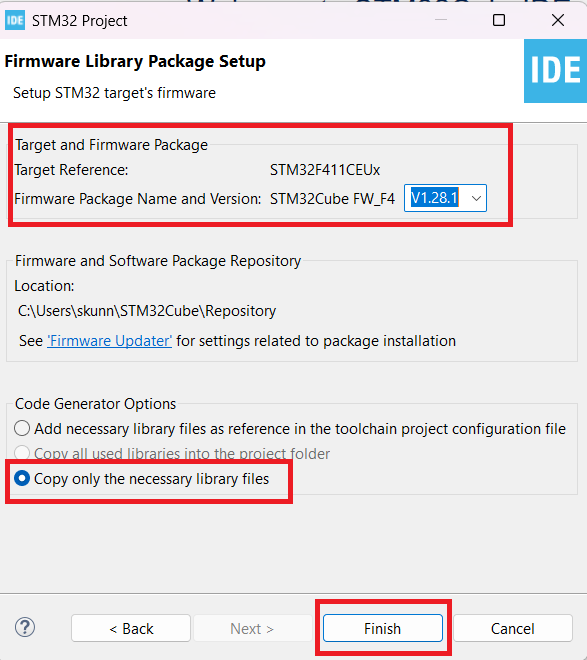Click the repository path C:\Users\skunn\STM32Cube\Repository
Screen dimensions: 587x660
tap(147, 311)
